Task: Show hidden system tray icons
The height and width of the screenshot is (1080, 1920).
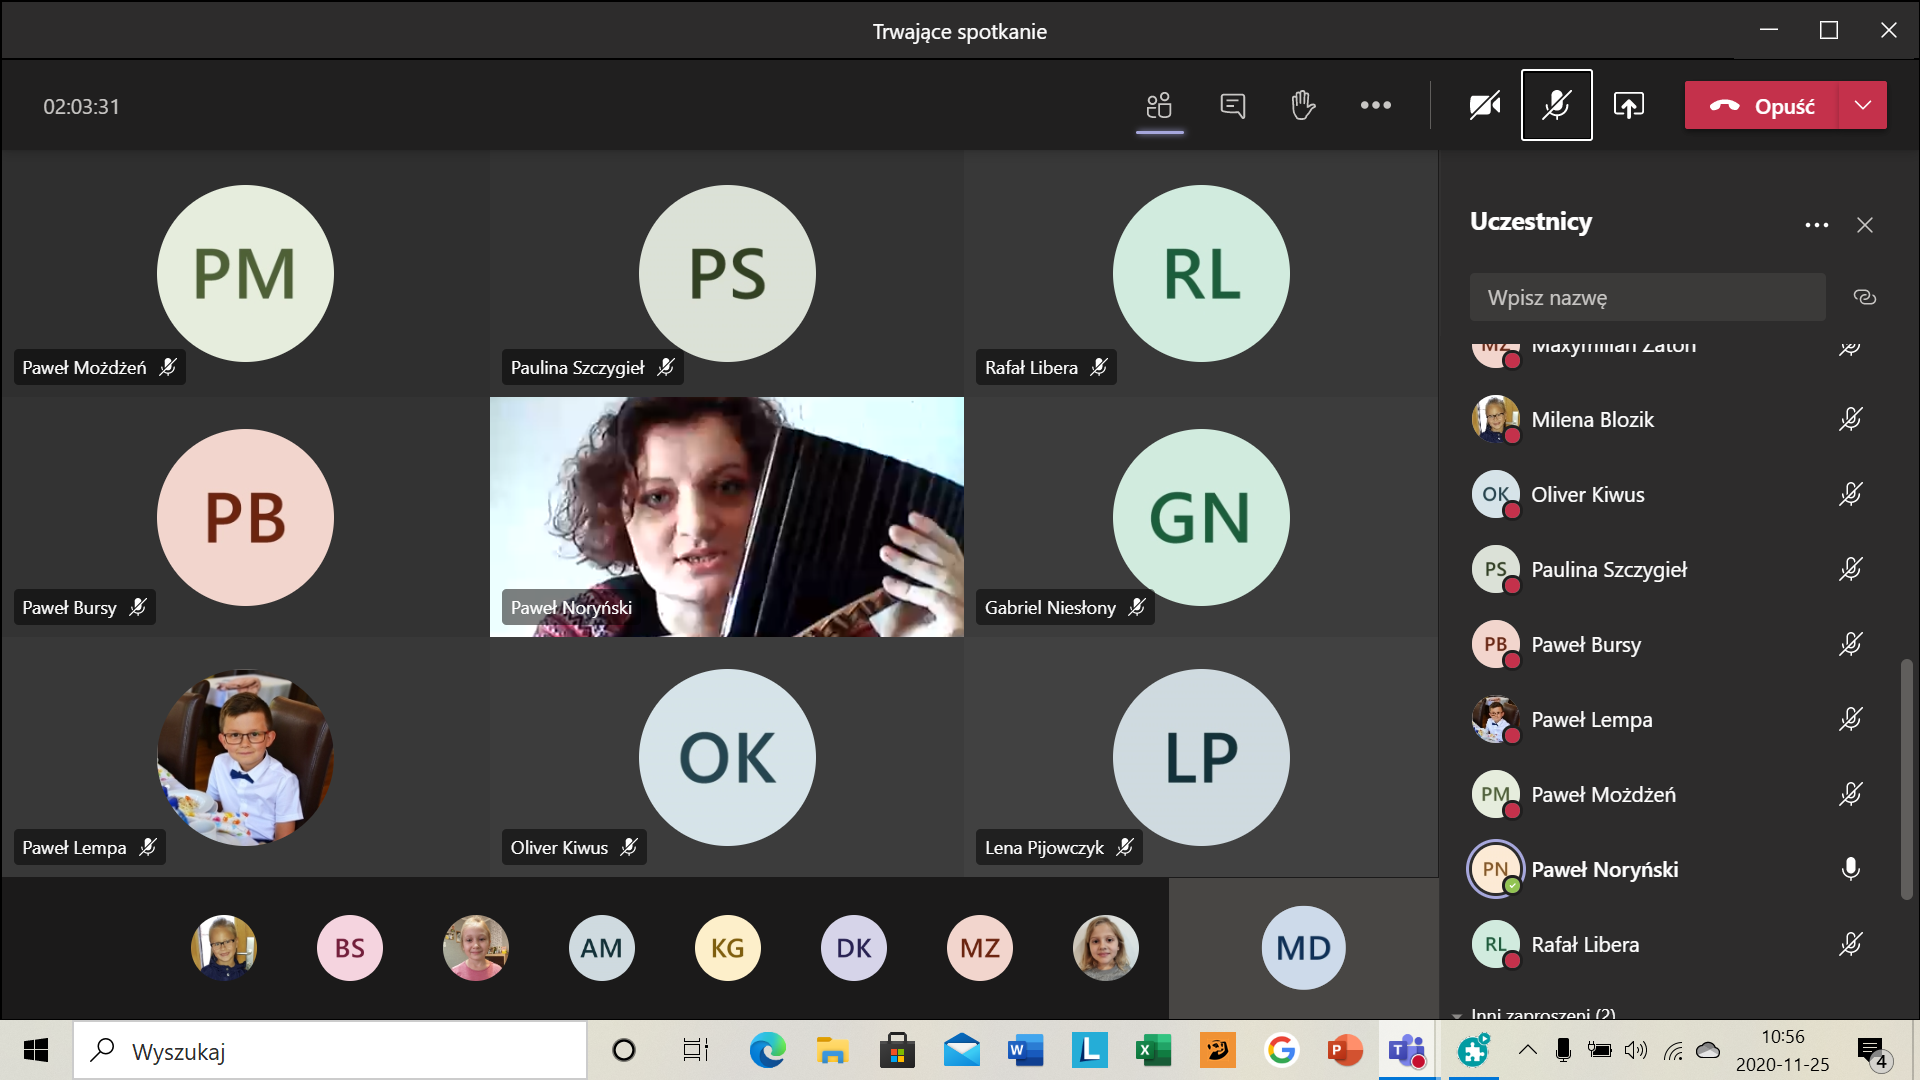Action: point(1527,1050)
